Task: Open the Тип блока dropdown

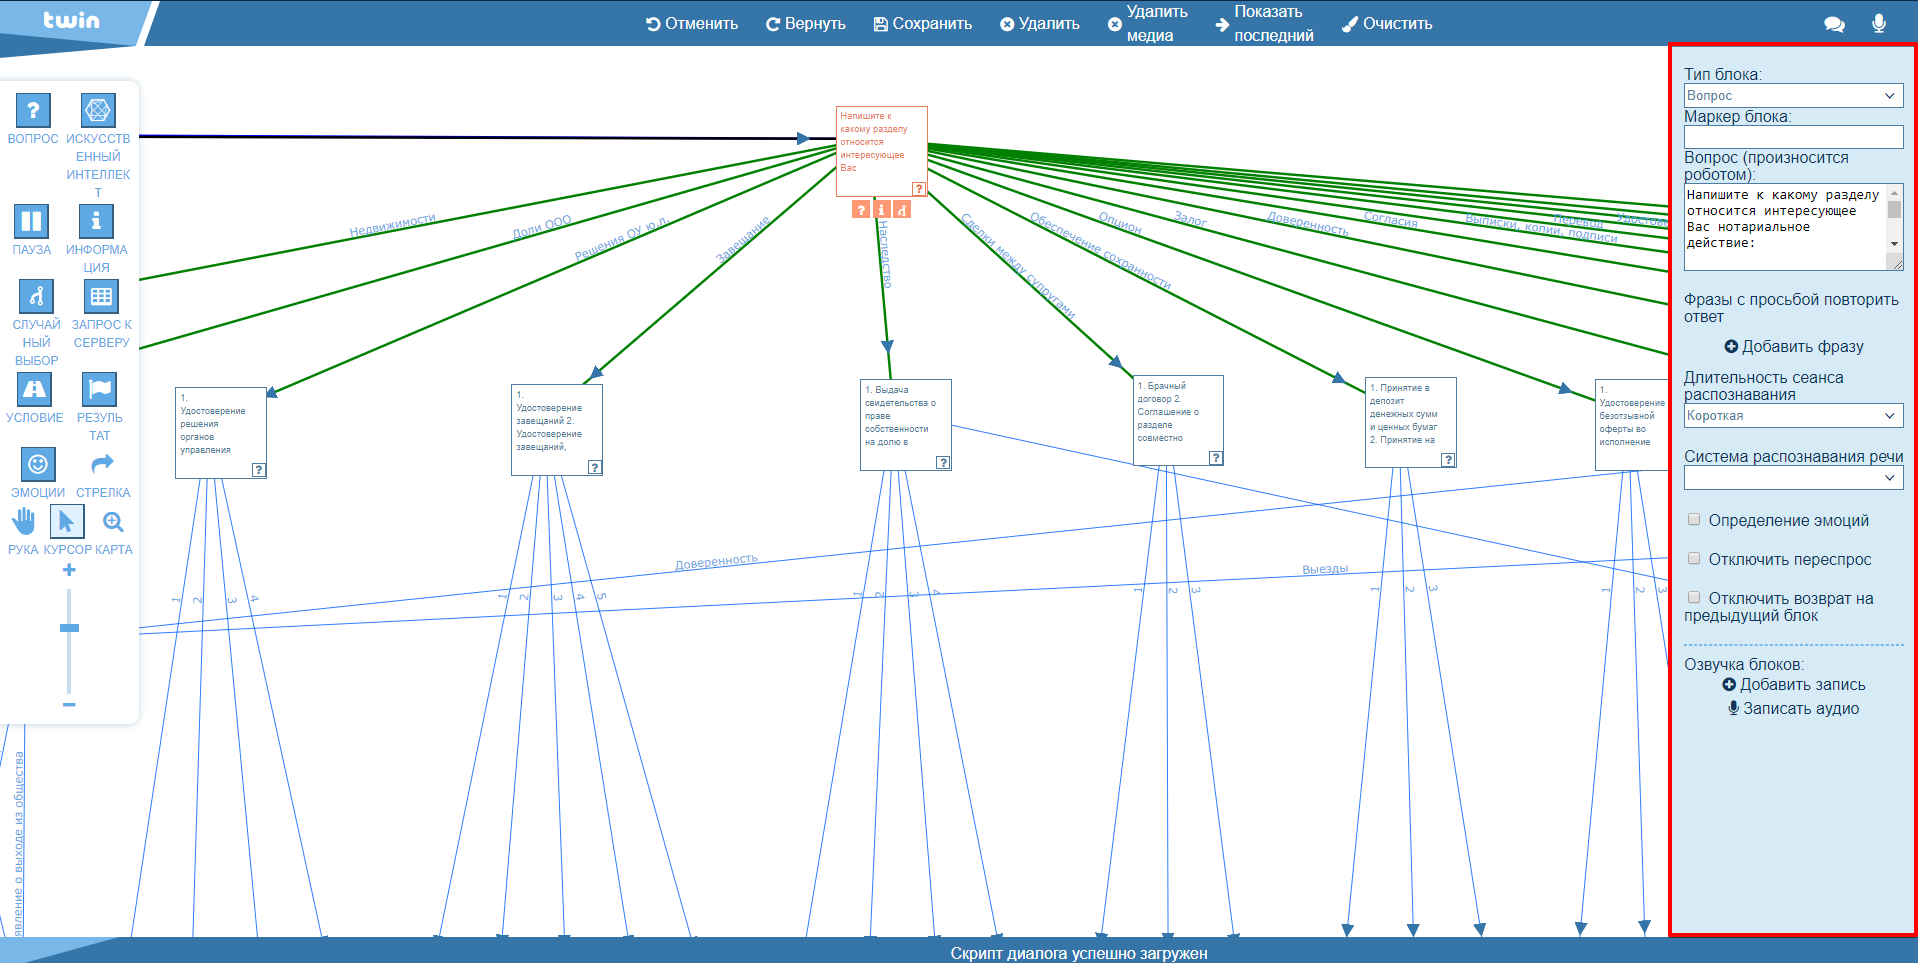Action: coord(1792,96)
